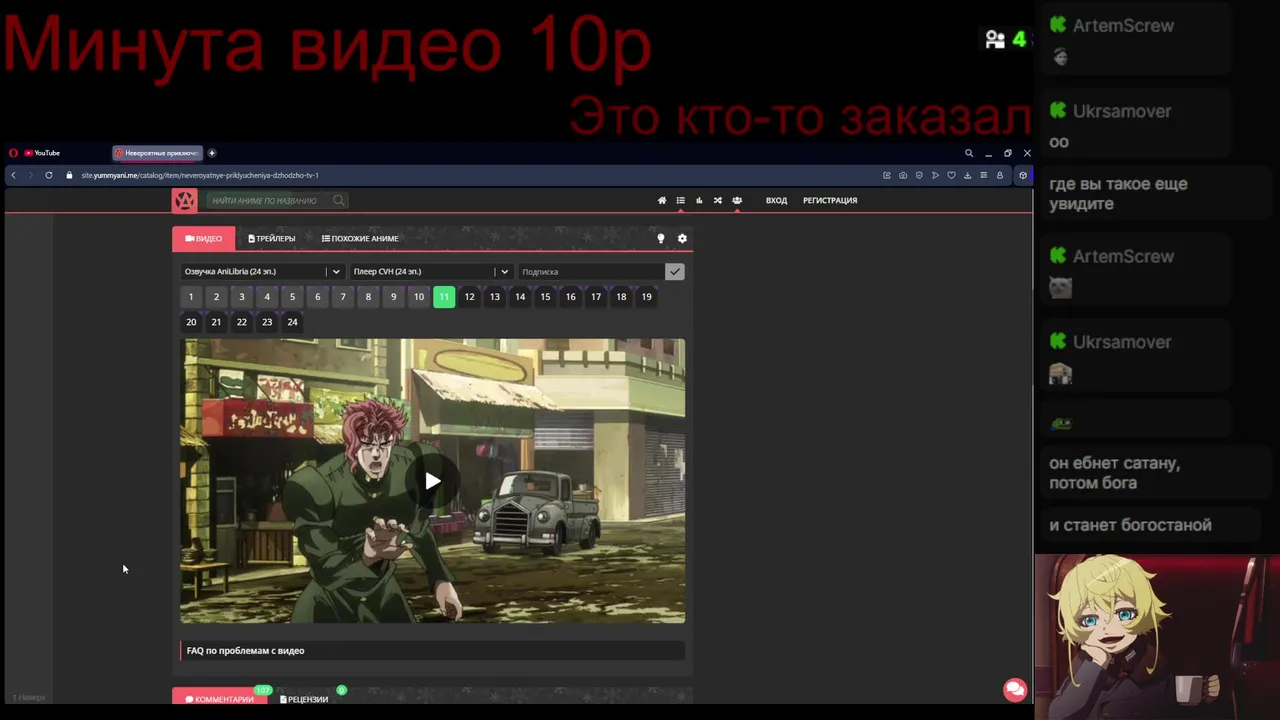Click the browser back arrow
Image resolution: width=1280 pixels, height=720 pixels.
pyautogui.click(x=13, y=175)
